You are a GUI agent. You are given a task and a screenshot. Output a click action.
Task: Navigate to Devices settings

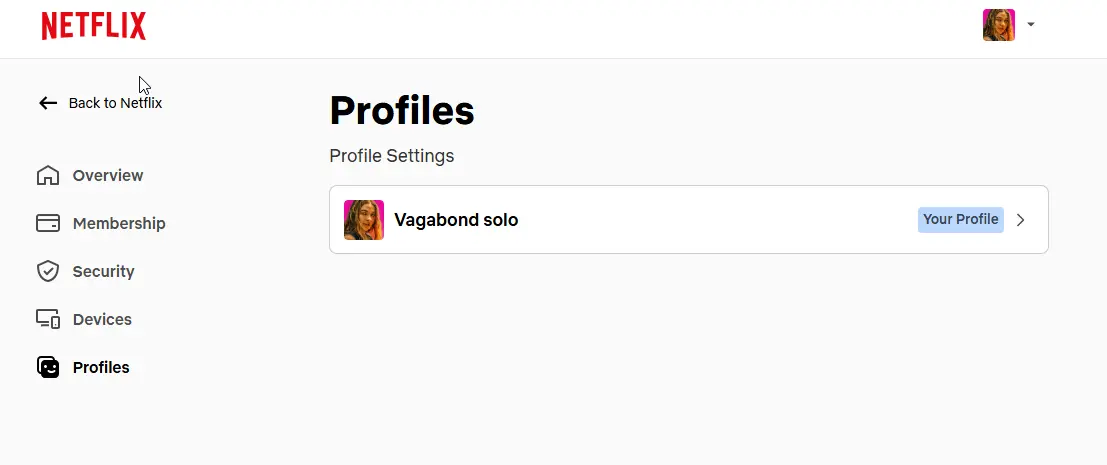click(x=102, y=319)
